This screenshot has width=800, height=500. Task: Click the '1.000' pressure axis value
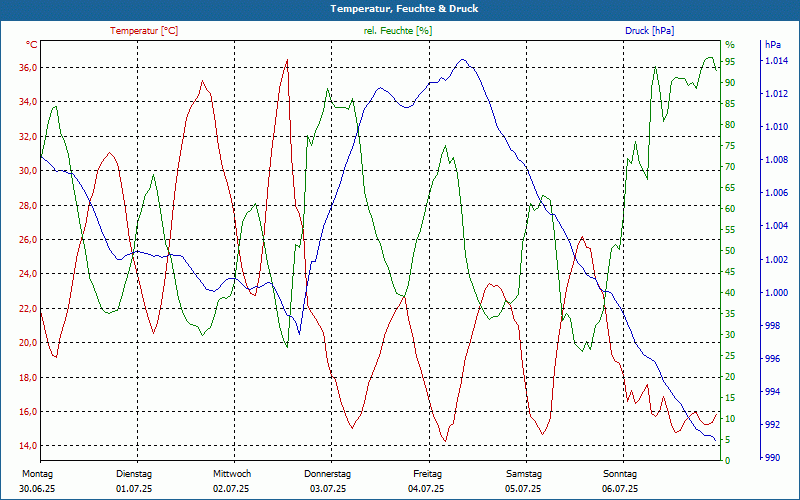click(x=778, y=293)
